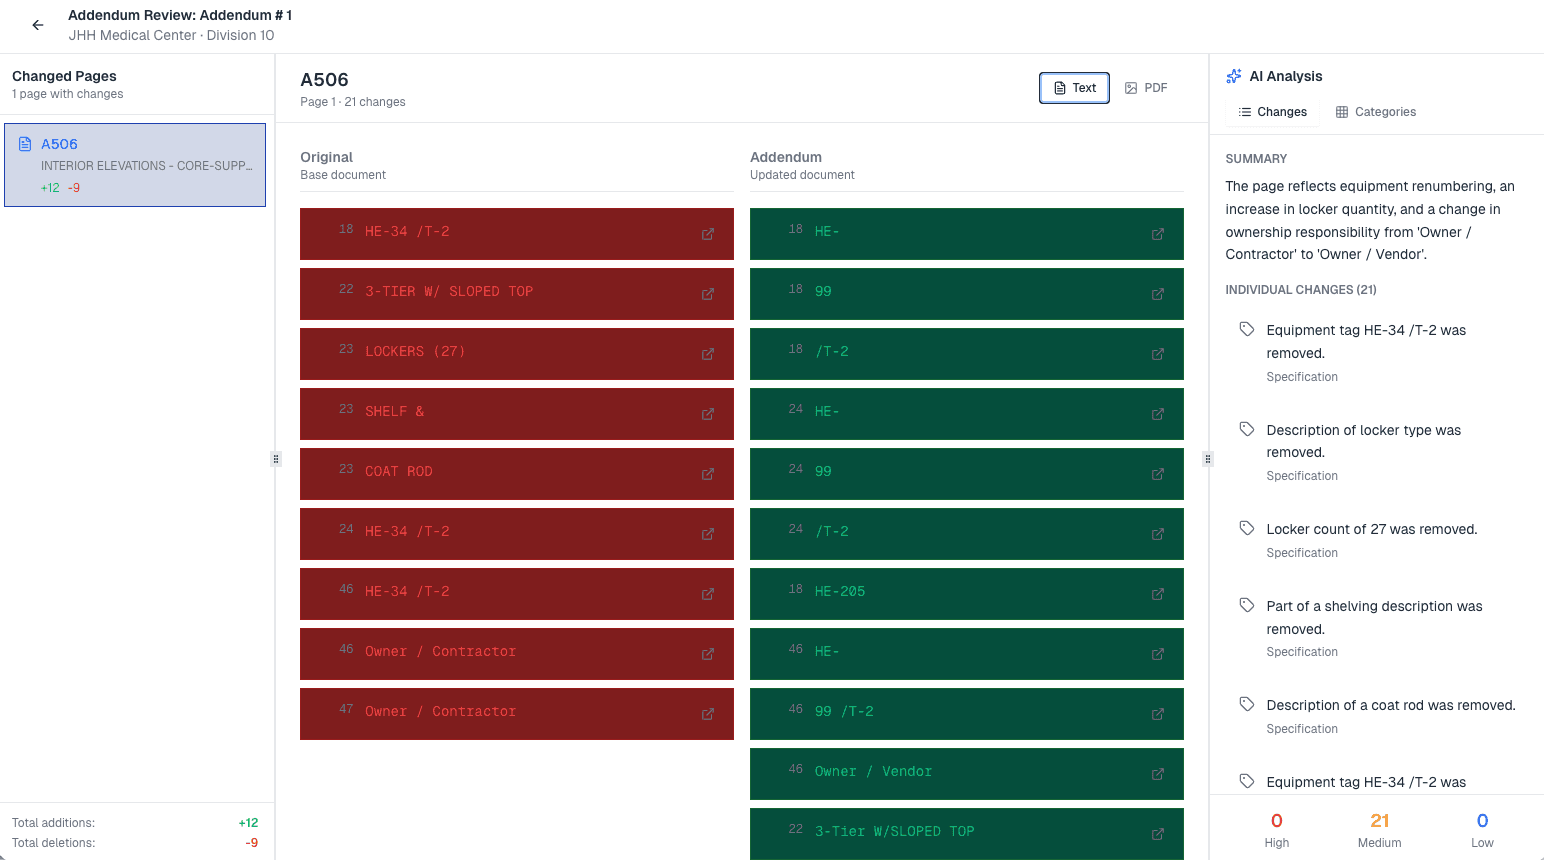The height and width of the screenshot is (860, 1544).
Task: Click the right panel resize handle
Action: click(x=1208, y=459)
